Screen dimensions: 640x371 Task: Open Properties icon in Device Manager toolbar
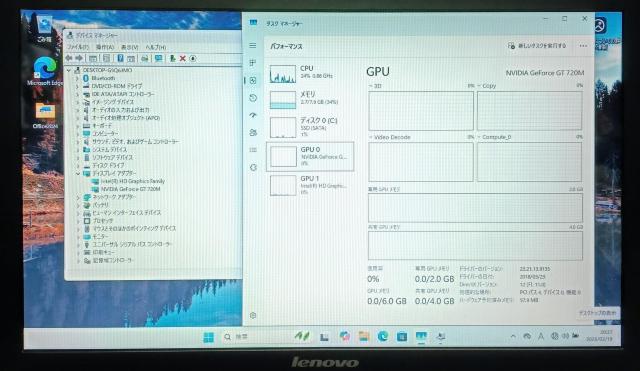[106, 59]
